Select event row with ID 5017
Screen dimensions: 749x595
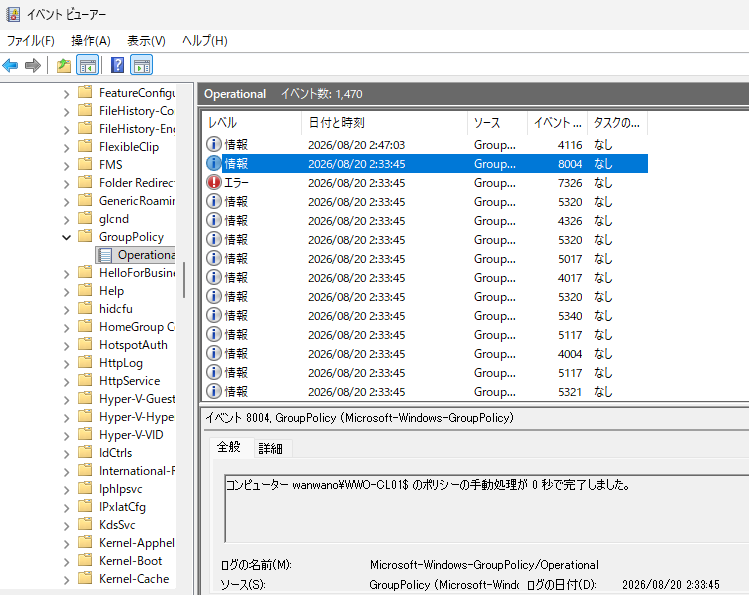pyautogui.click(x=425, y=259)
